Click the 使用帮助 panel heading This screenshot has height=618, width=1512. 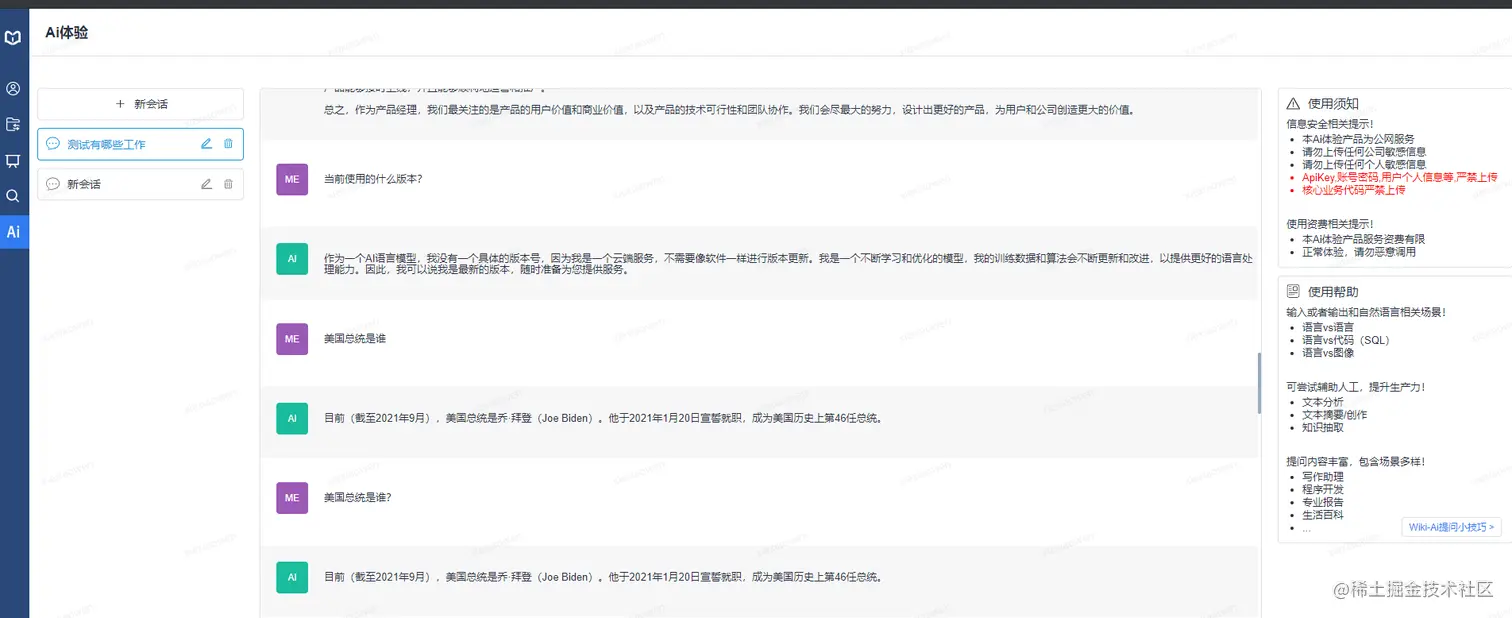[x=1333, y=292]
